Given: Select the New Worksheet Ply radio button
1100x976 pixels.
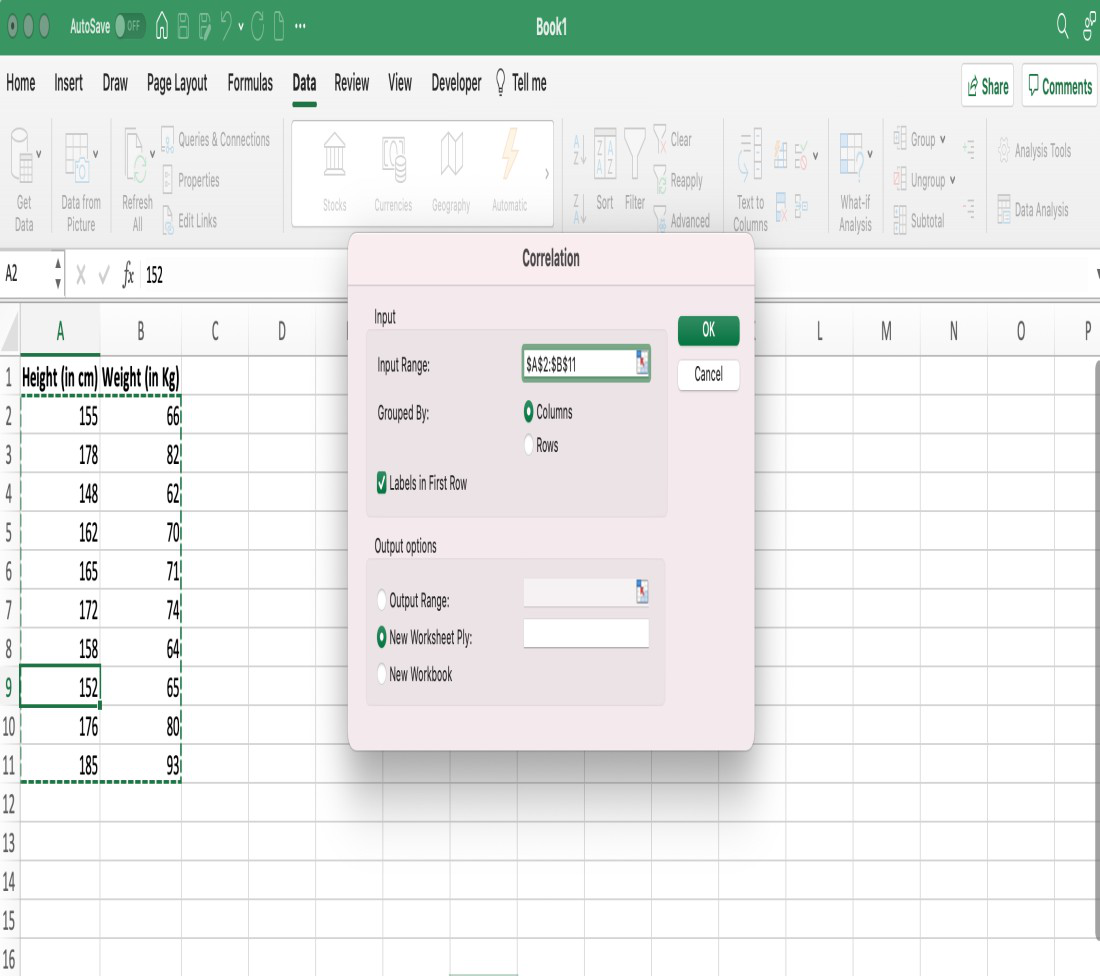Looking at the screenshot, I should click(382, 637).
